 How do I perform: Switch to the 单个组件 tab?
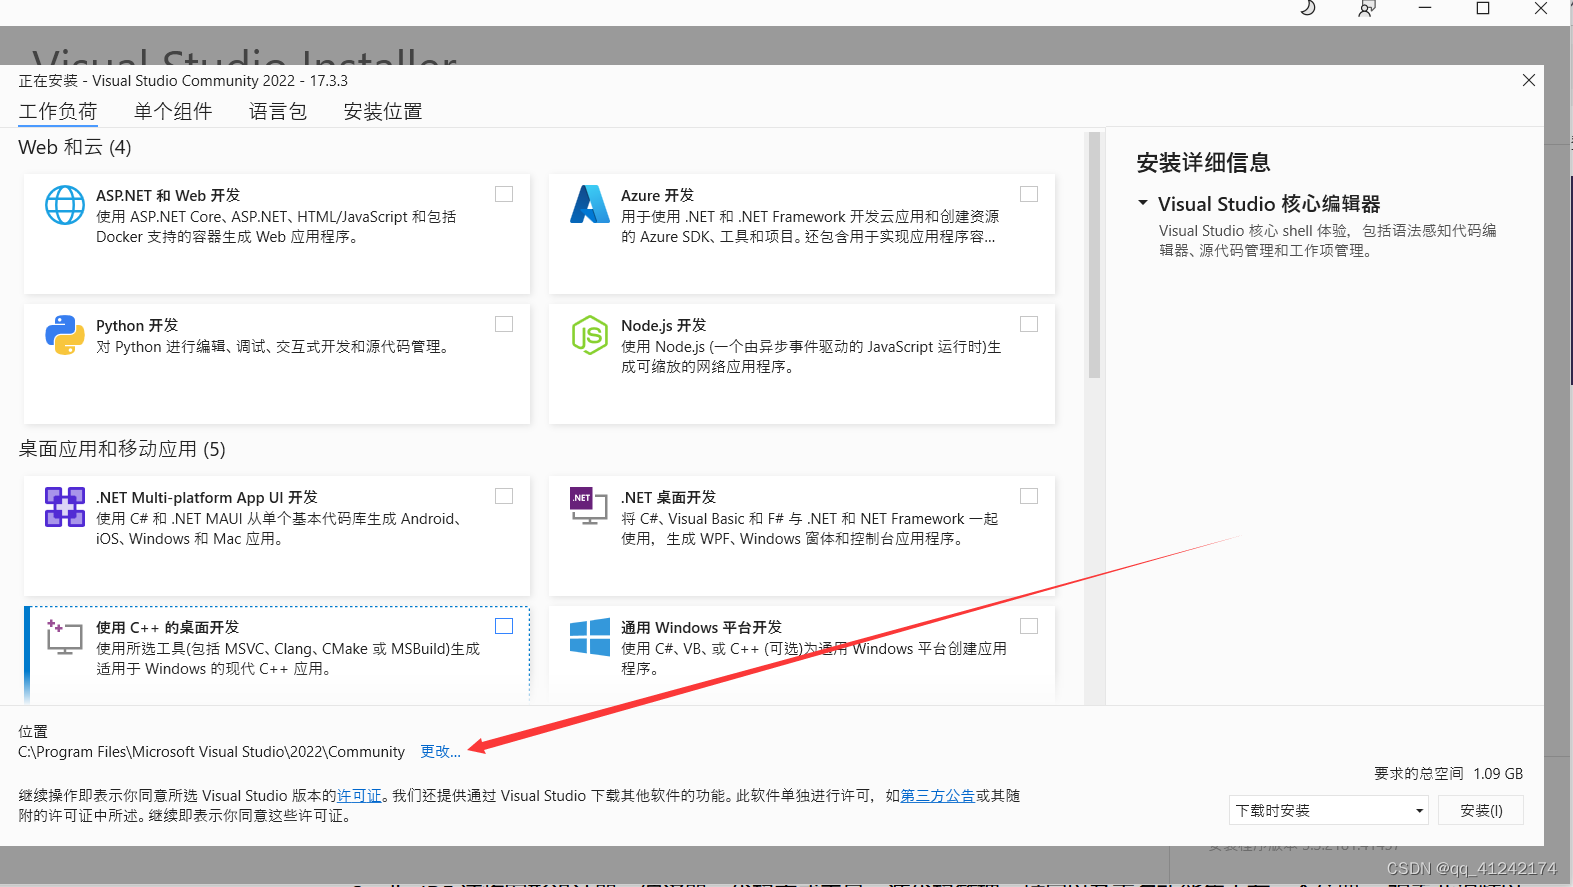coord(173,112)
